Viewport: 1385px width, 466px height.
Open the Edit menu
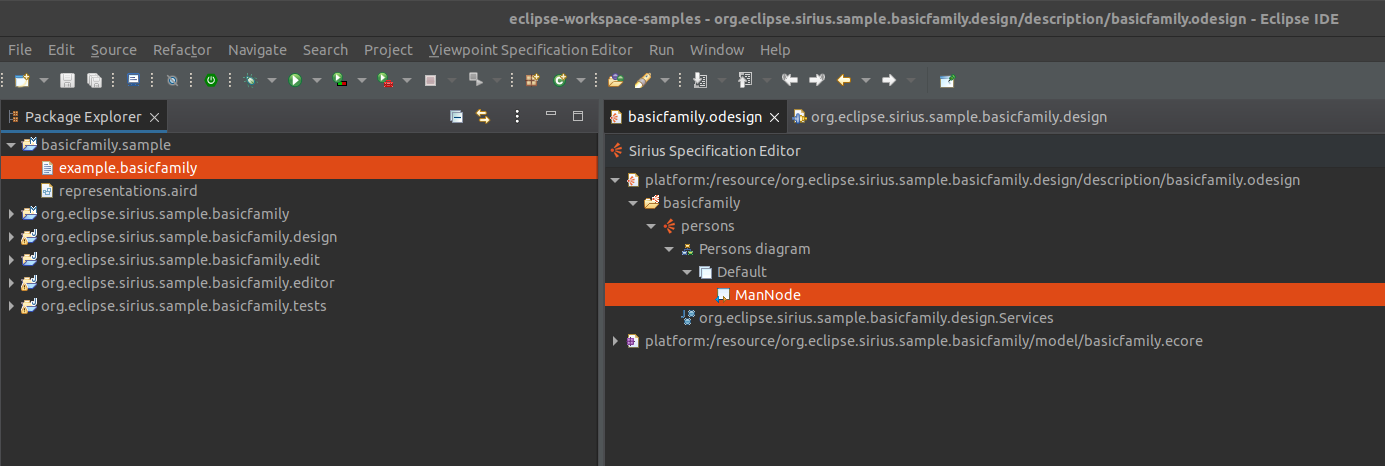coord(61,49)
